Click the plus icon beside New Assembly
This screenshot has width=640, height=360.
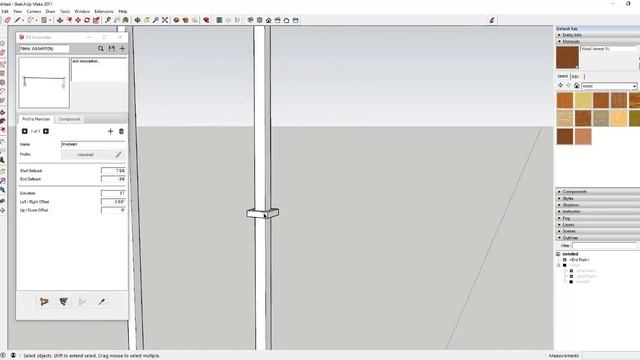click(x=122, y=49)
